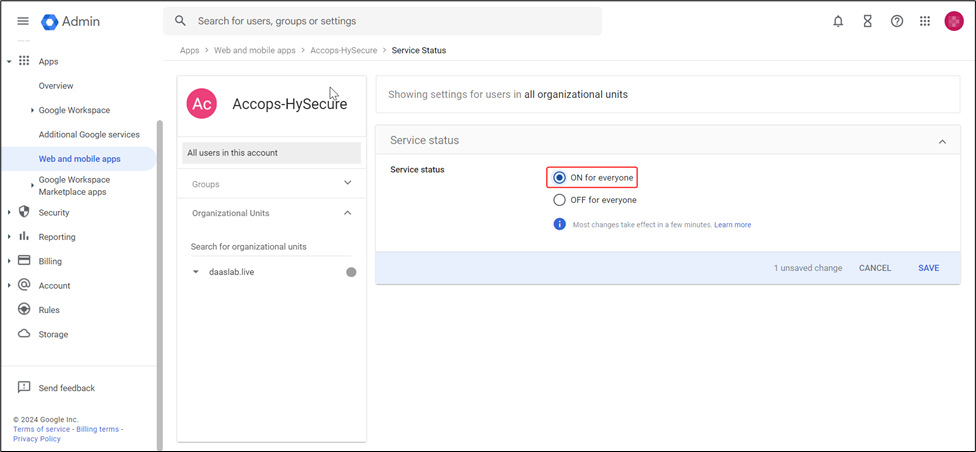This screenshot has height=452, width=976.
Task: Expand the Groups section
Action: 347,183
